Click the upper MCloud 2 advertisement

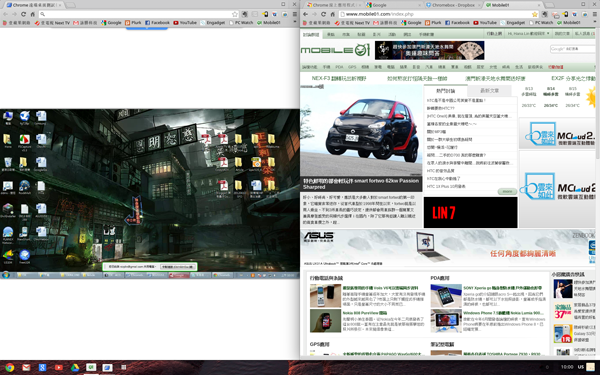pos(557,134)
